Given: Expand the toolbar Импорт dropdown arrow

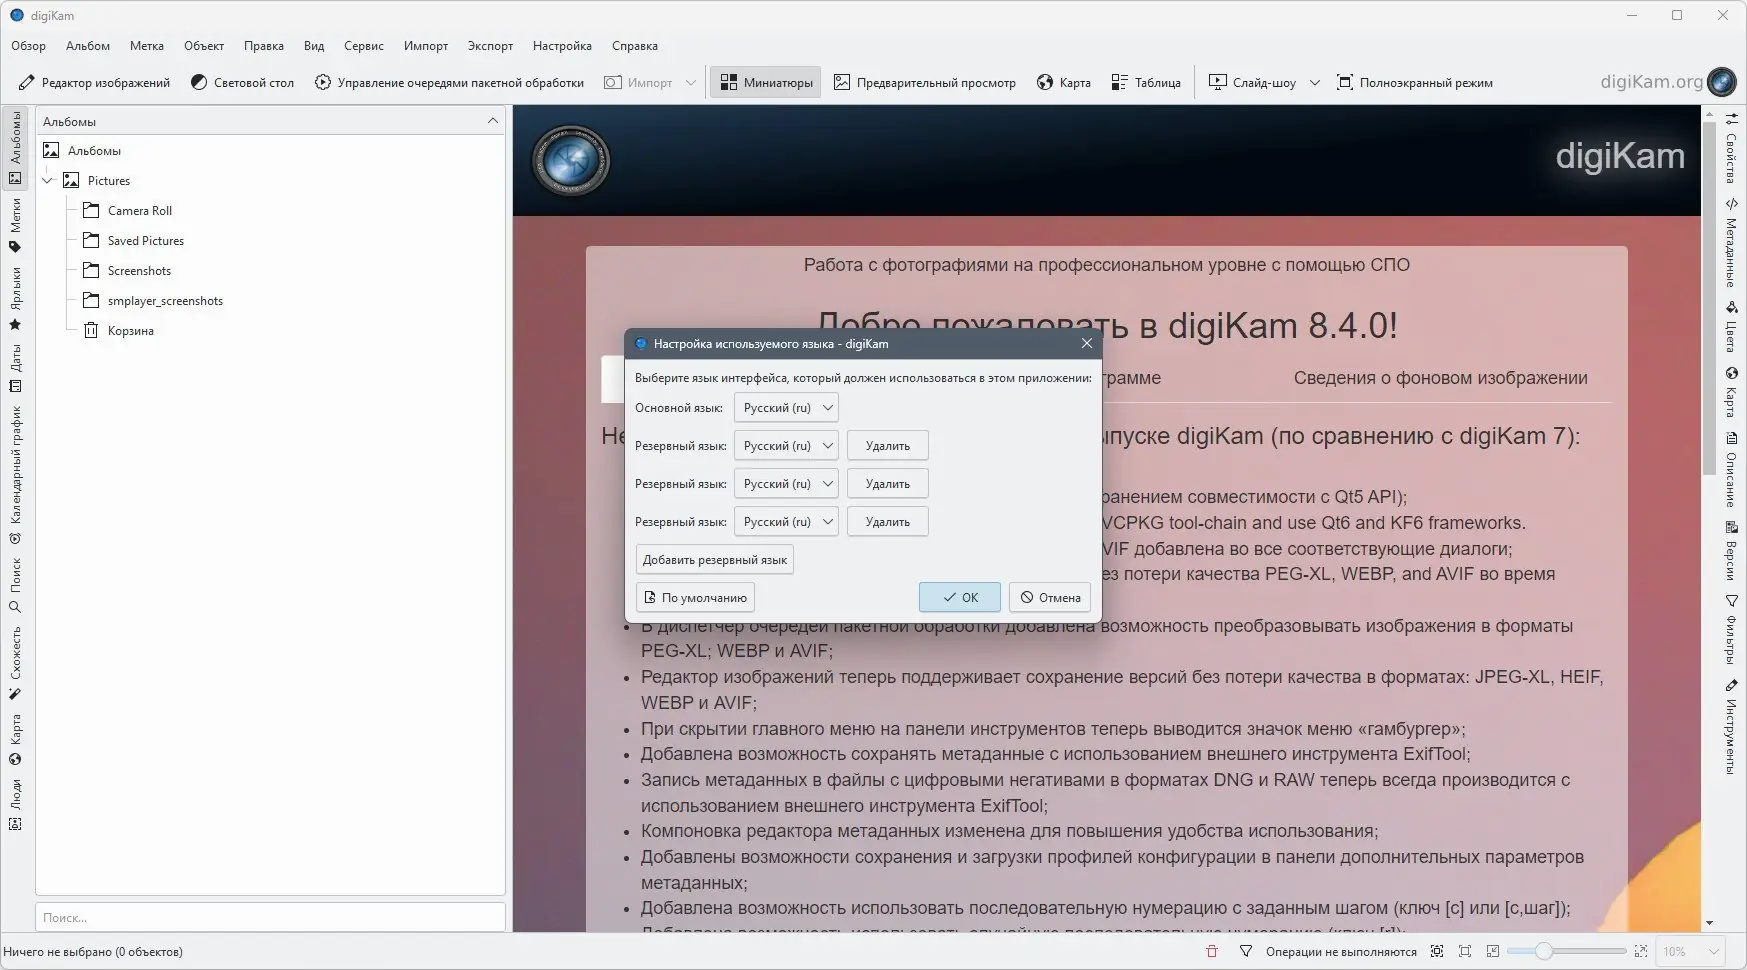Looking at the screenshot, I should pyautogui.click(x=691, y=83).
